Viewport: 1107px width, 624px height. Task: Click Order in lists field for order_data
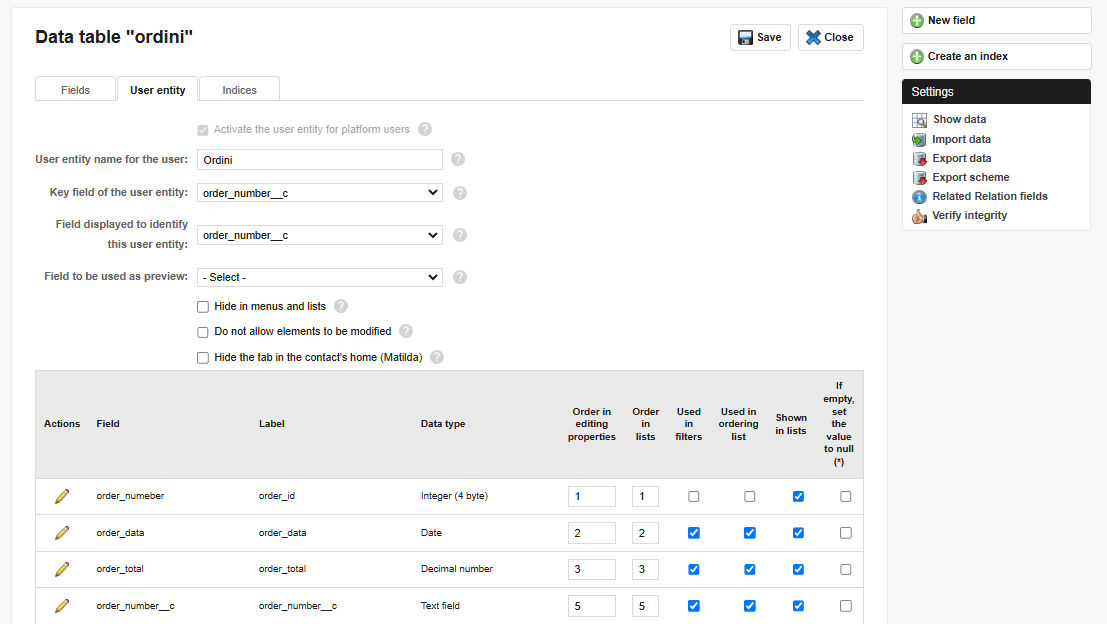pos(645,533)
